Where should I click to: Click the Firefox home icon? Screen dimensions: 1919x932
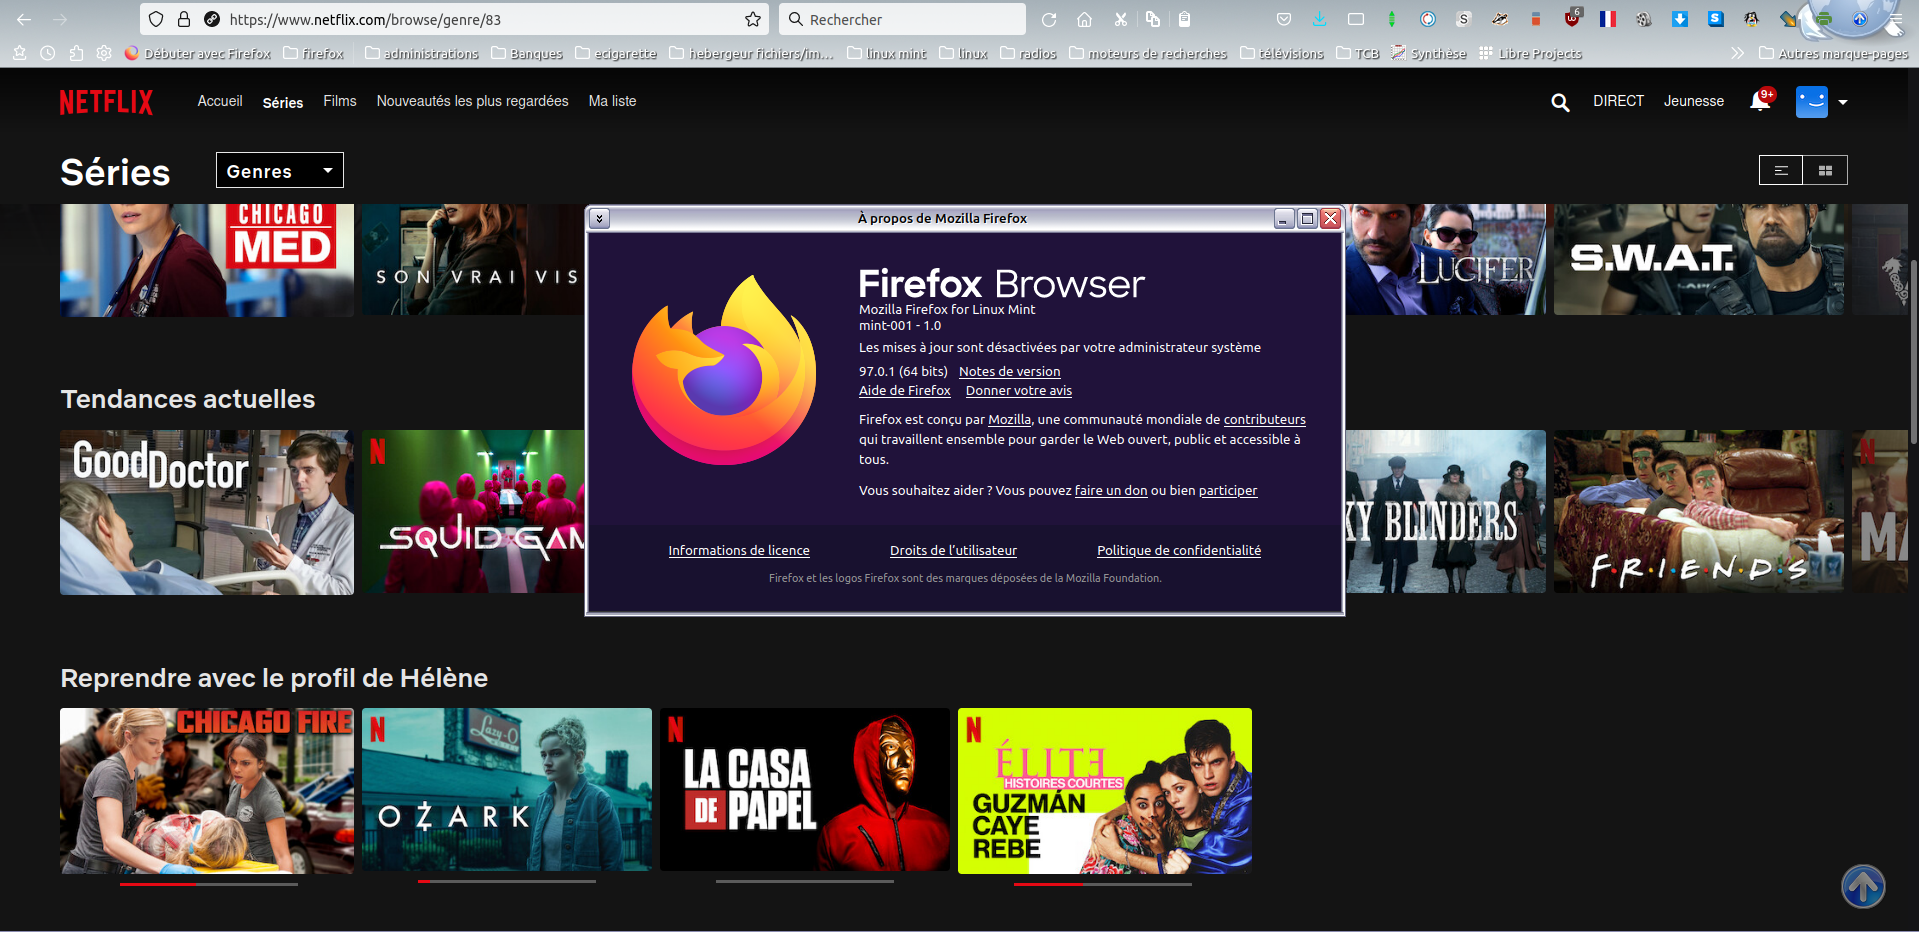click(1085, 19)
